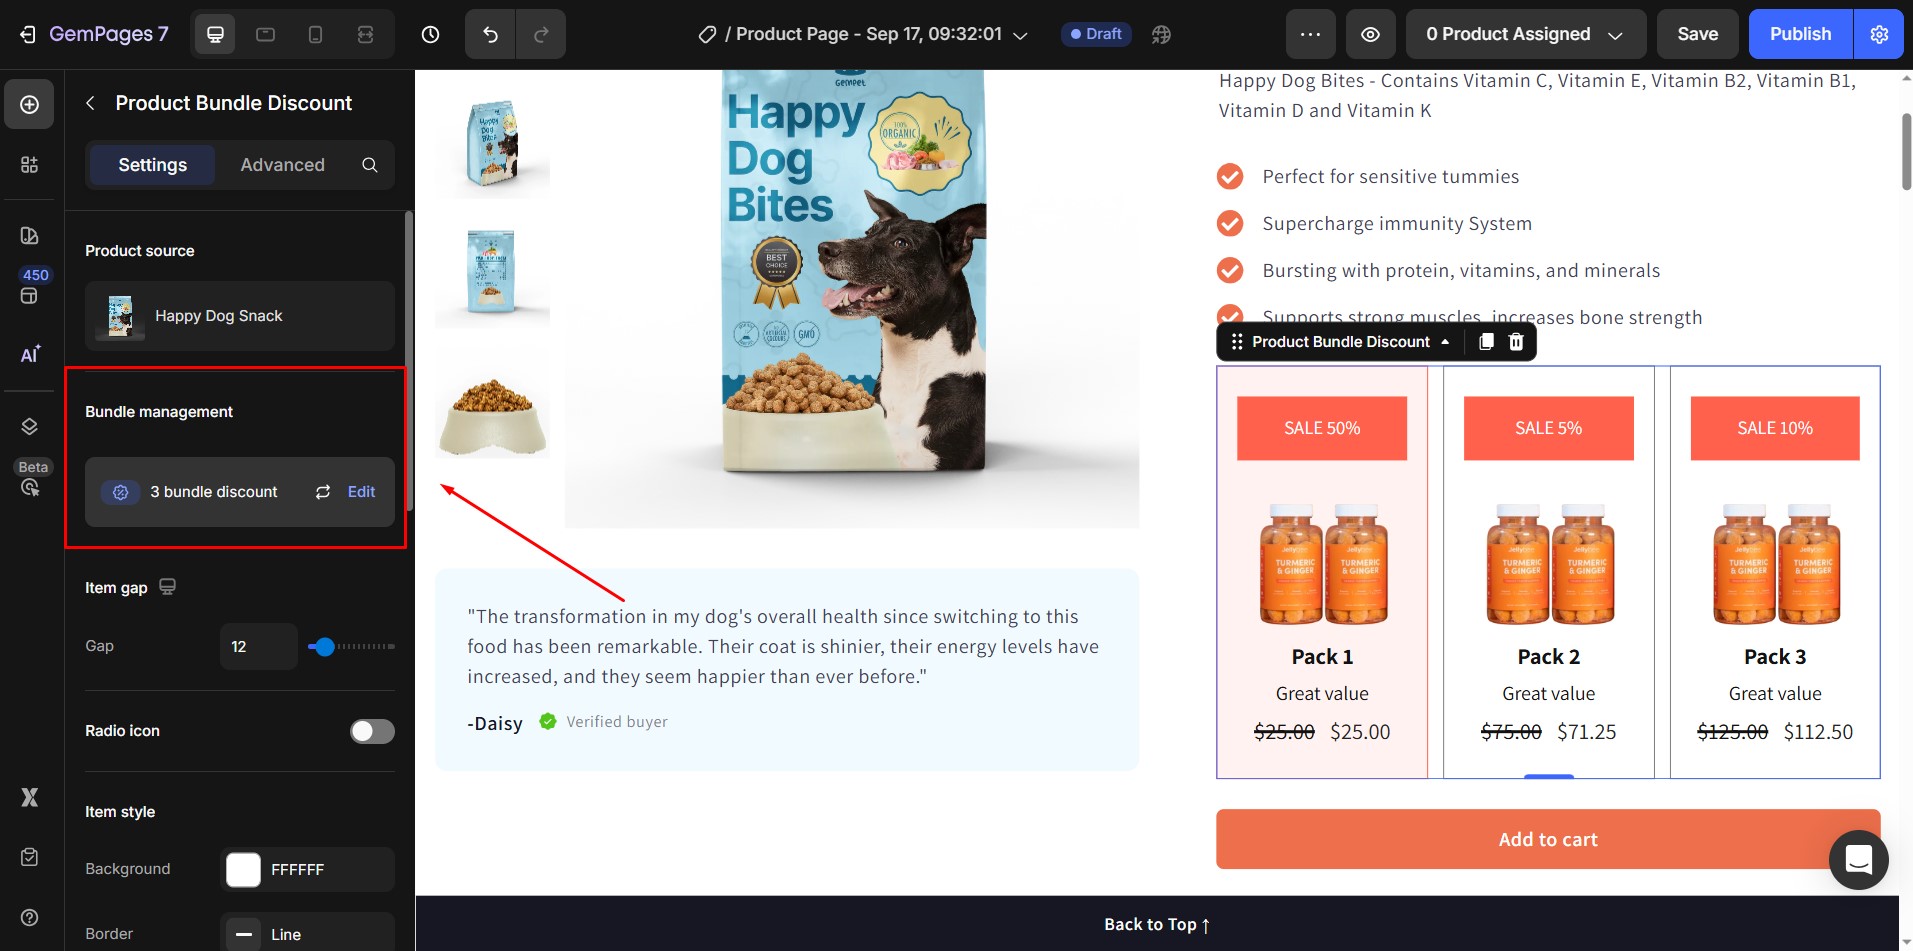Open the page title dropdown chevron
The height and width of the screenshot is (951, 1913).
[x=1021, y=35]
